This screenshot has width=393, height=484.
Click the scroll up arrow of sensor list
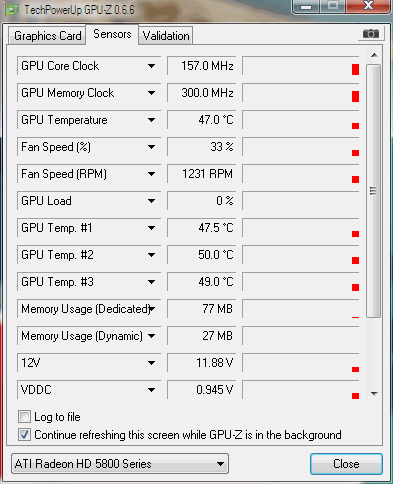pos(374,55)
